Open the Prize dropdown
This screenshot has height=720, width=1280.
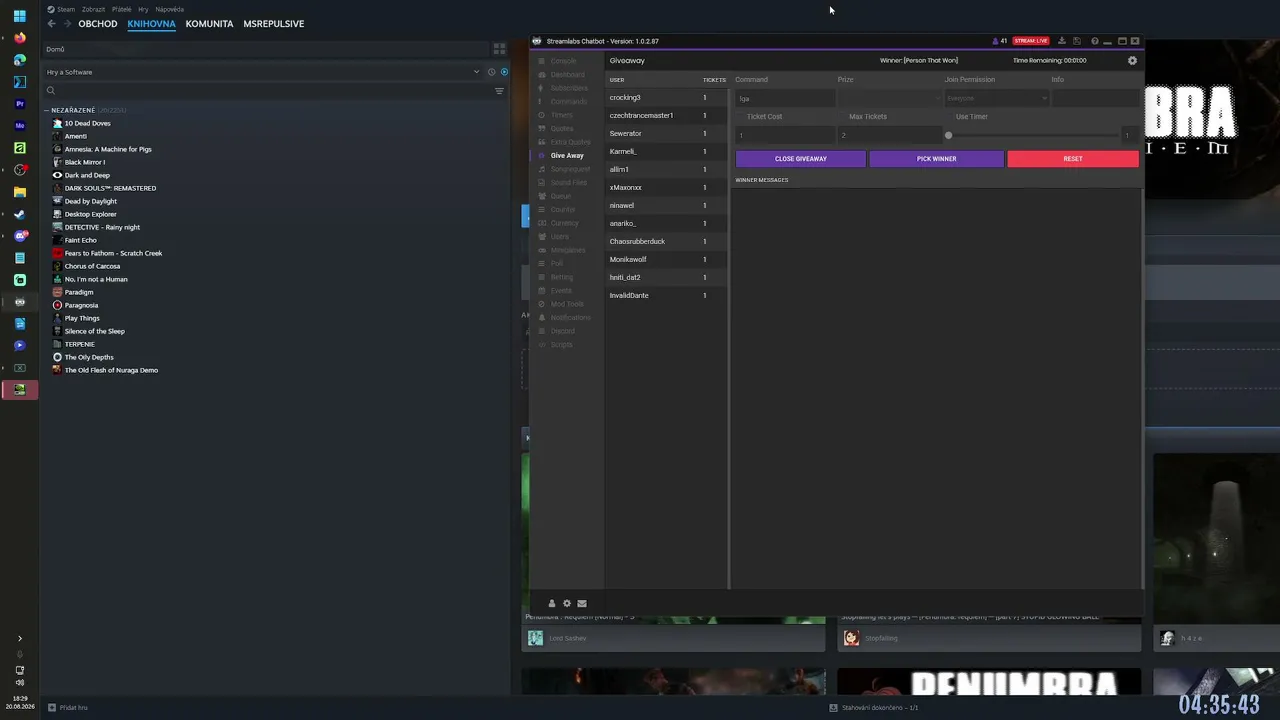(x=890, y=98)
